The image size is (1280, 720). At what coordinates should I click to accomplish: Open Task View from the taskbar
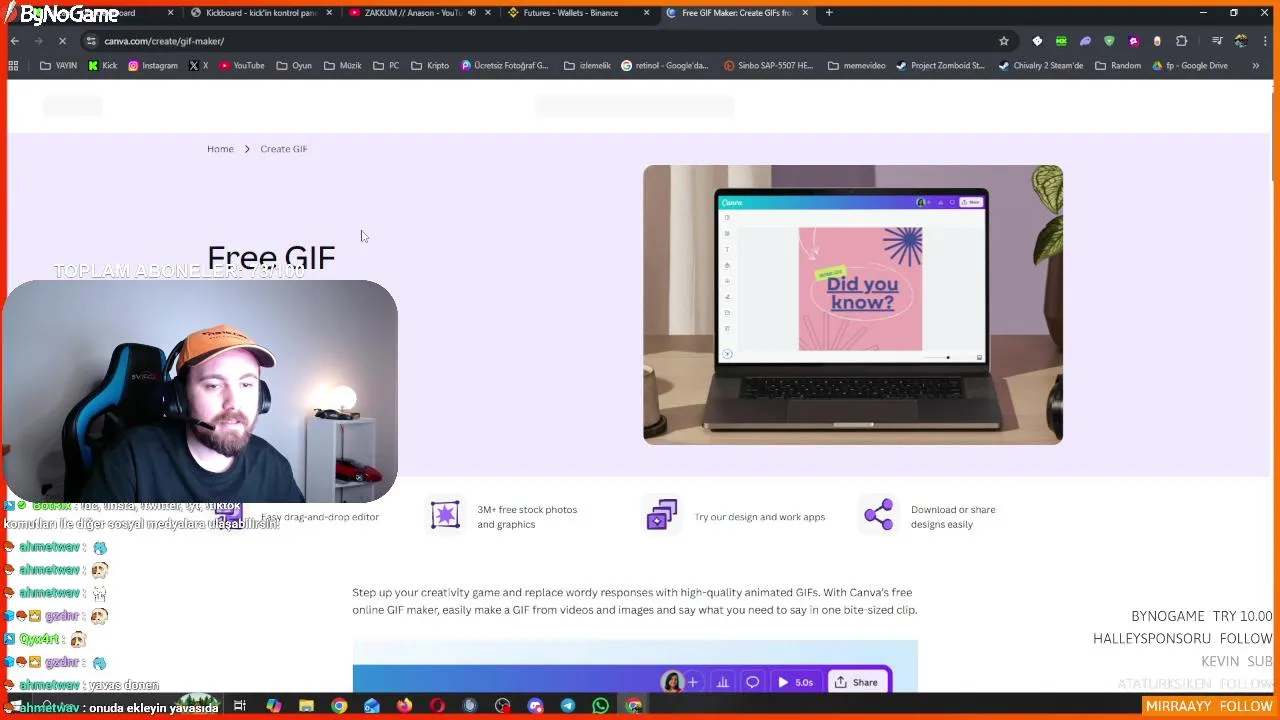click(240, 706)
